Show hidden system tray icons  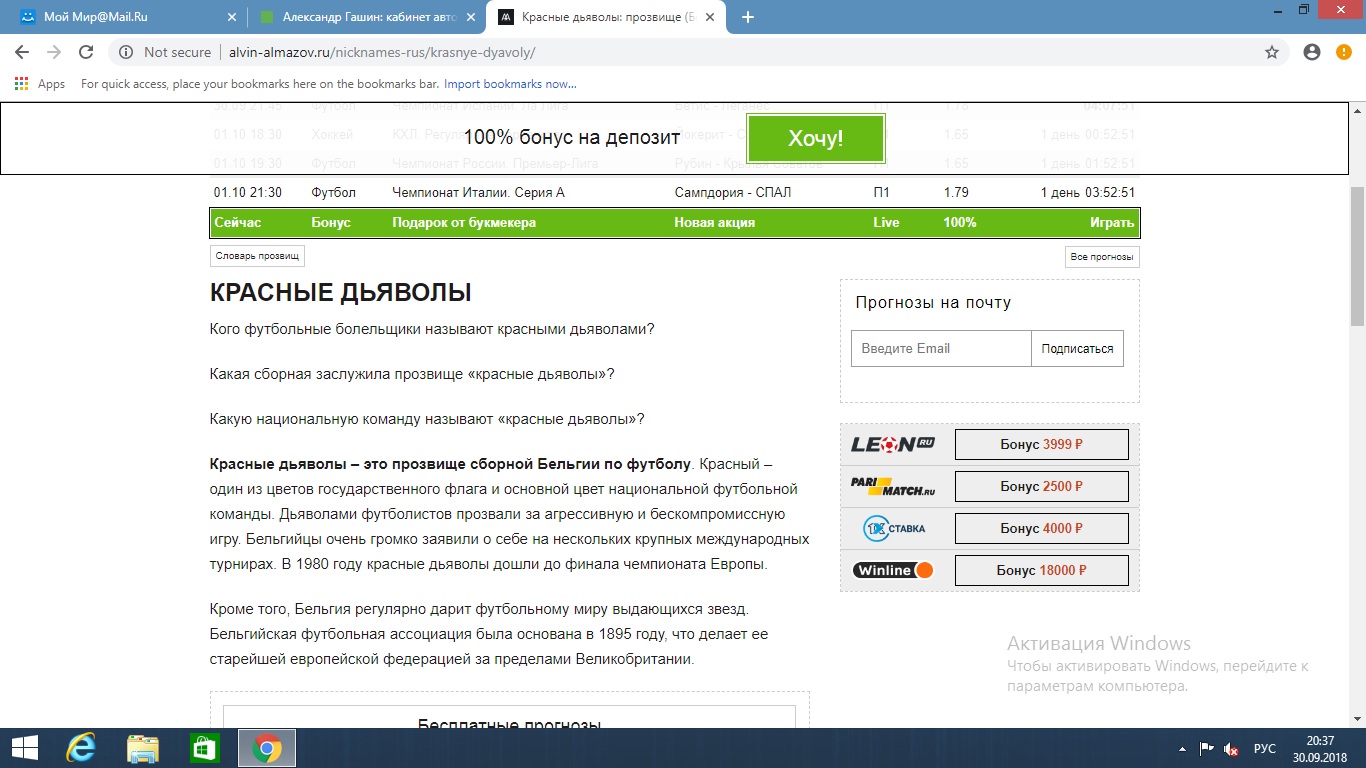tap(1183, 748)
